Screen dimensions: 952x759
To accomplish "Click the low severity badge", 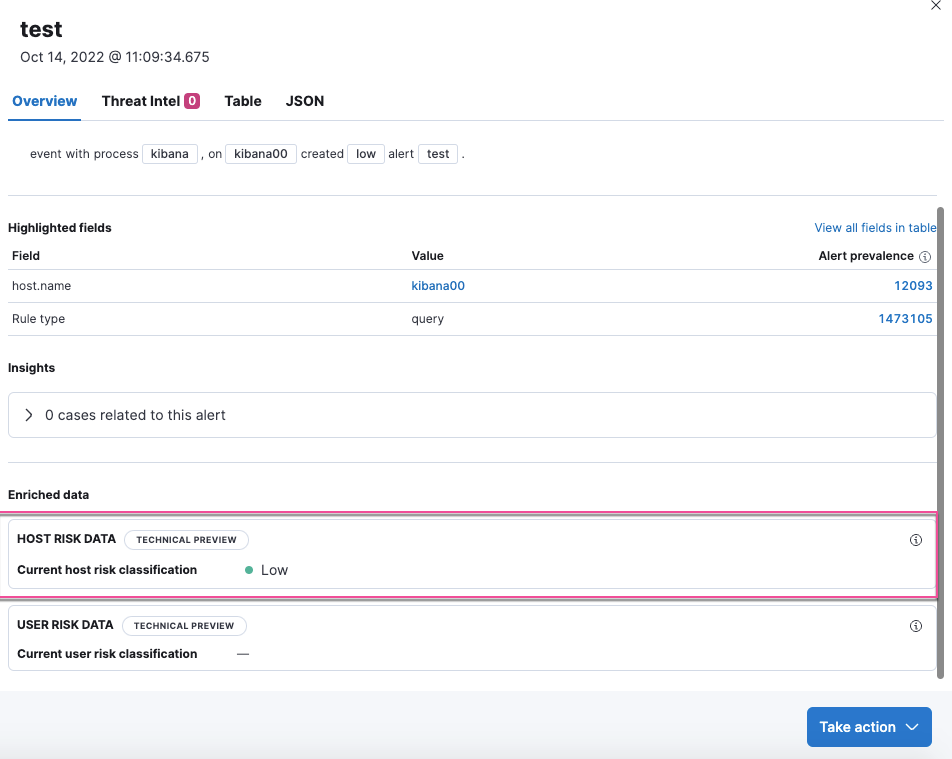I will coord(365,154).
